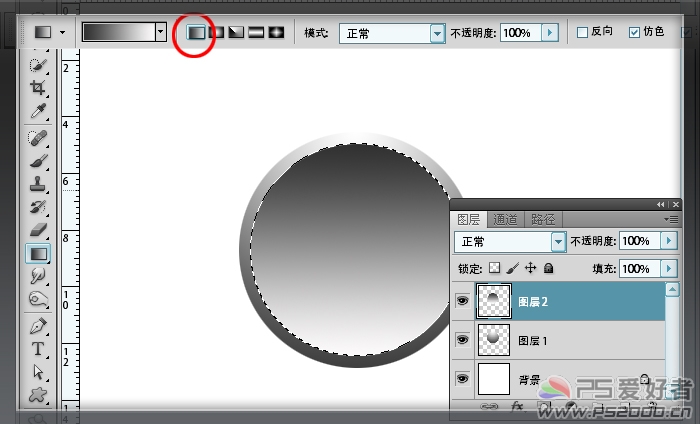The height and width of the screenshot is (424, 700).
Task: Enable the 反向 checkbox
Action: point(582,32)
